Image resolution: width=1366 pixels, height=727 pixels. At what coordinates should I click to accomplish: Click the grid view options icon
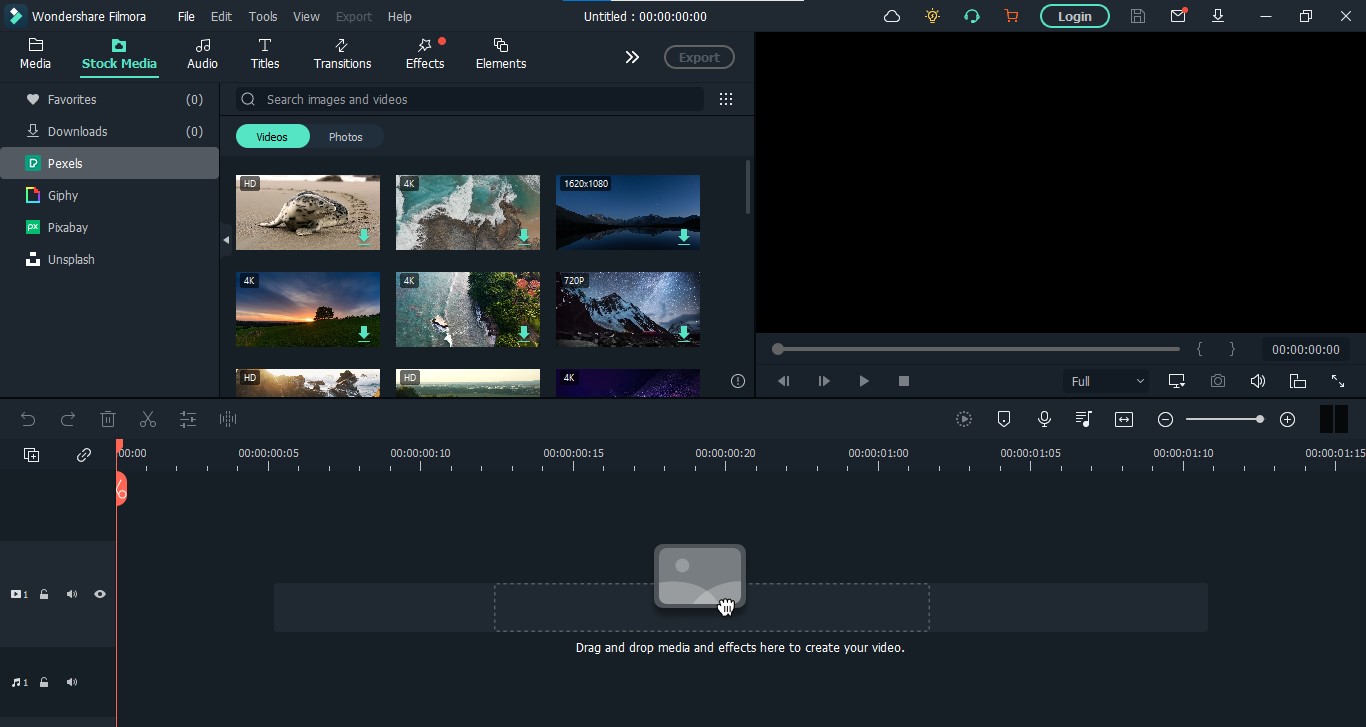726,99
